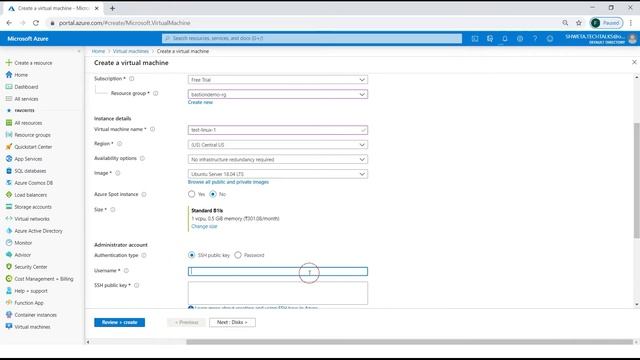Open Storage accounts in the sidebar

[33, 207]
